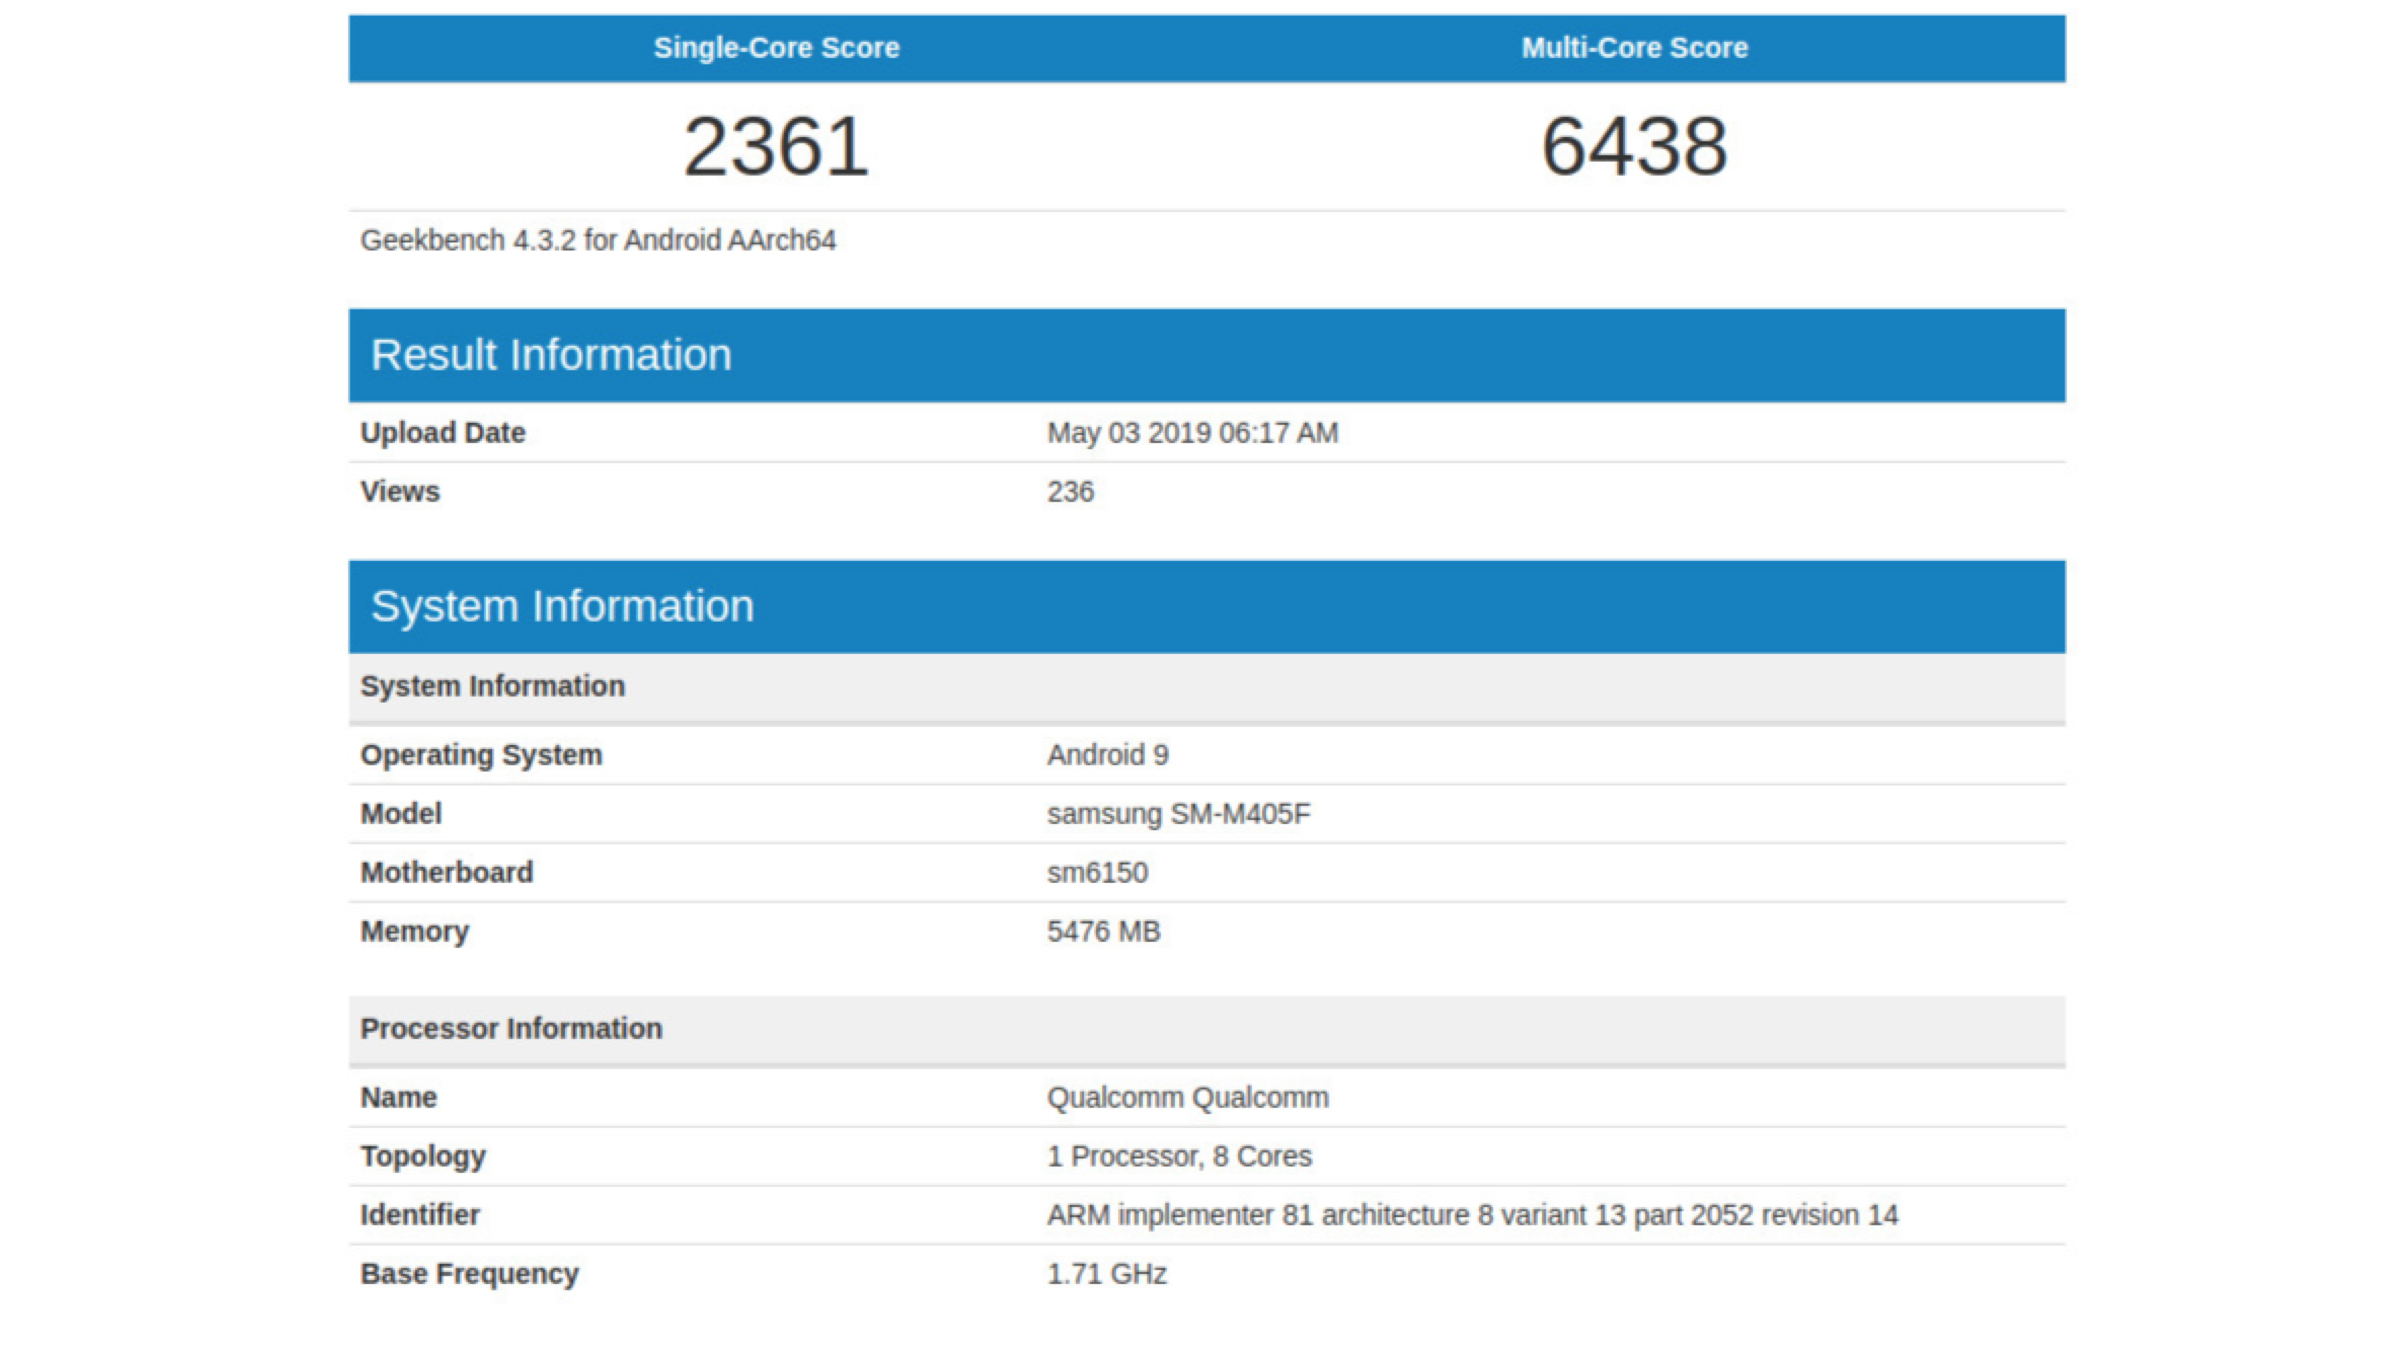
Task: Click the 1 Processor, 8 Cores topology value
Action: [x=1179, y=1157]
